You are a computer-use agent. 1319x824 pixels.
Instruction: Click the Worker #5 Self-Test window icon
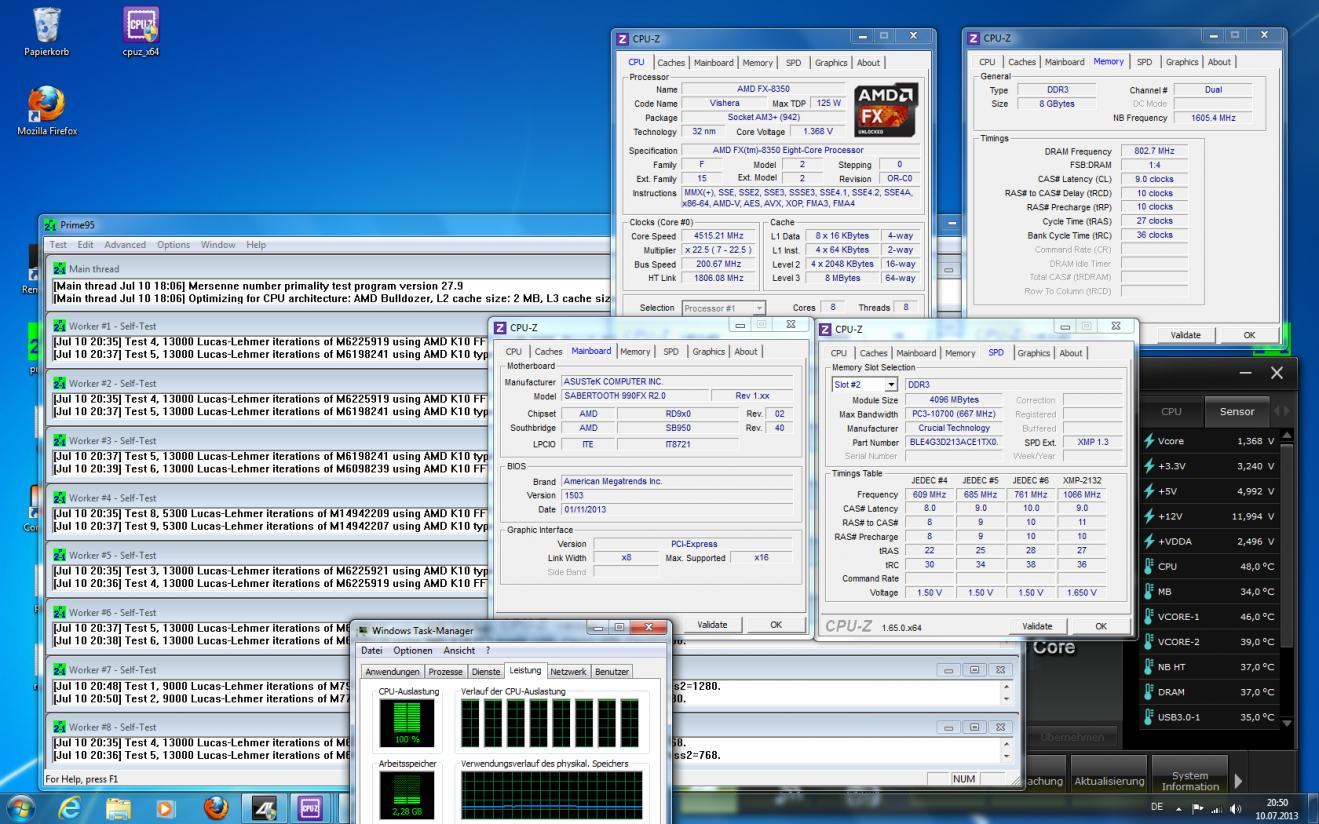click(x=59, y=555)
